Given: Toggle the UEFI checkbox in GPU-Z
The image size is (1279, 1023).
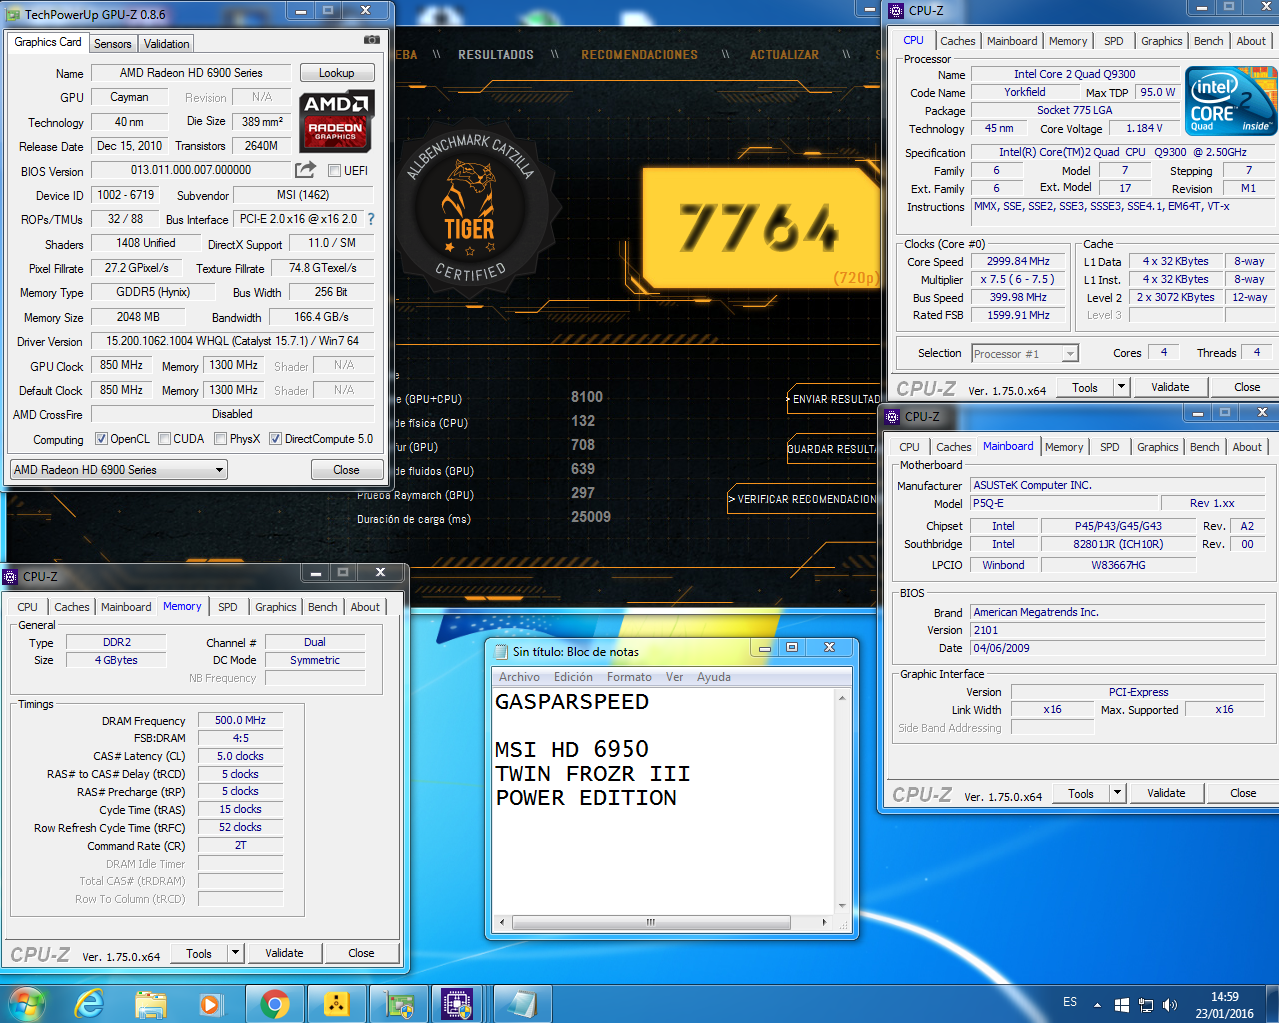Looking at the screenshot, I should point(335,170).
